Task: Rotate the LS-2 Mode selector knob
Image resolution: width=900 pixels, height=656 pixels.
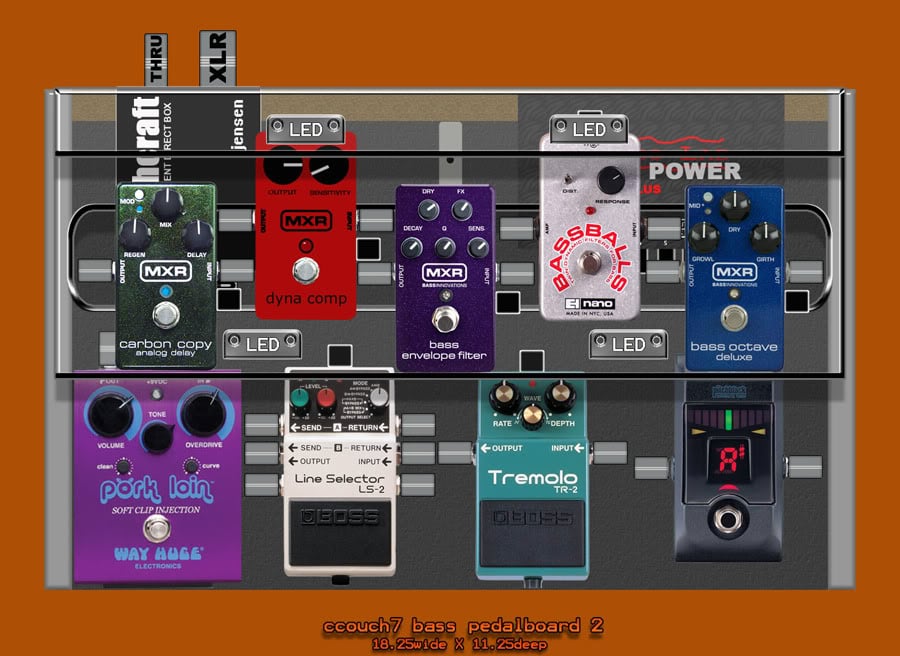Action: click(379, 397)
